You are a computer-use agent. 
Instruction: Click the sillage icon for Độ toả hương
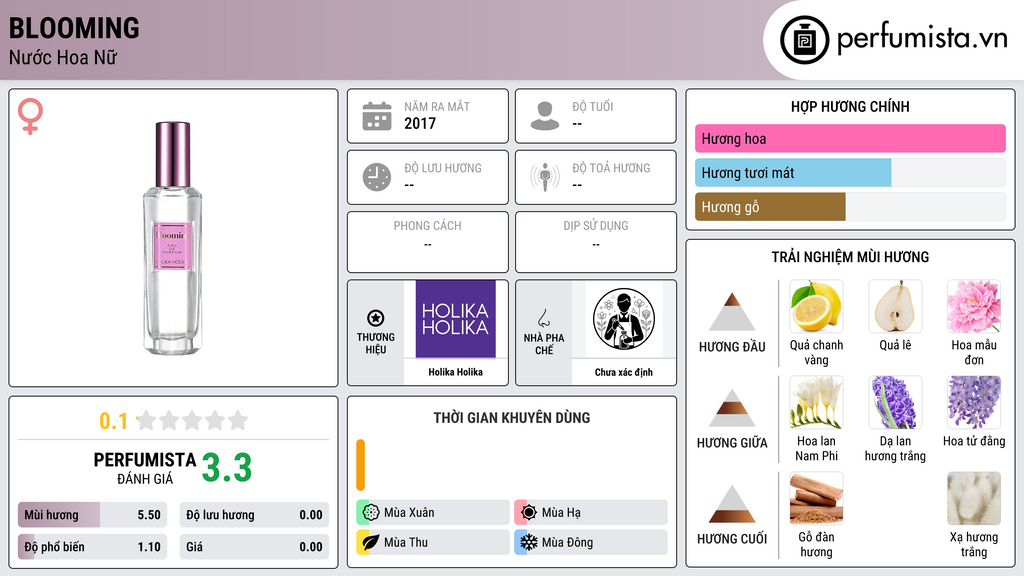[545, 177]
